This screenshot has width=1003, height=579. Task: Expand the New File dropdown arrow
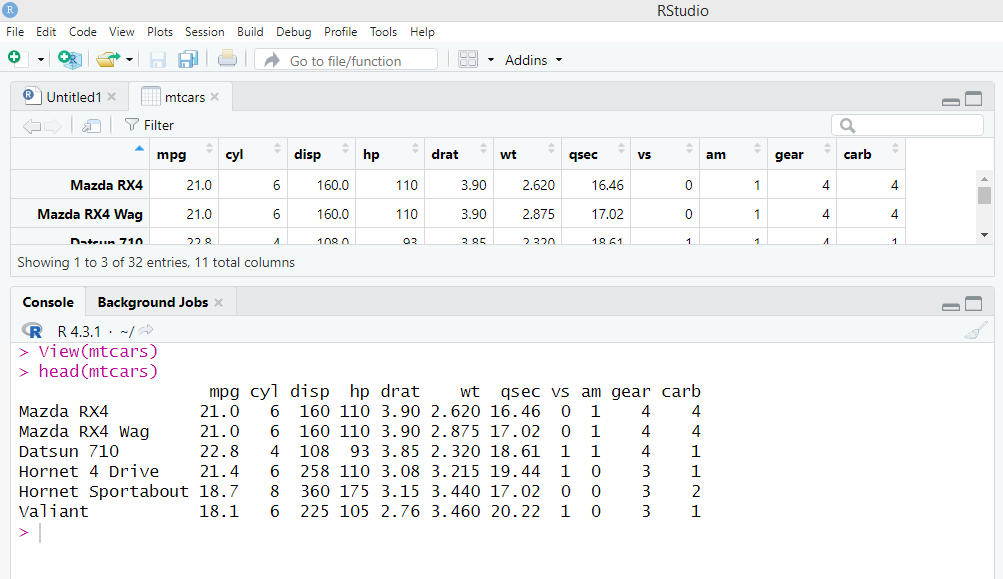point(41,60)
